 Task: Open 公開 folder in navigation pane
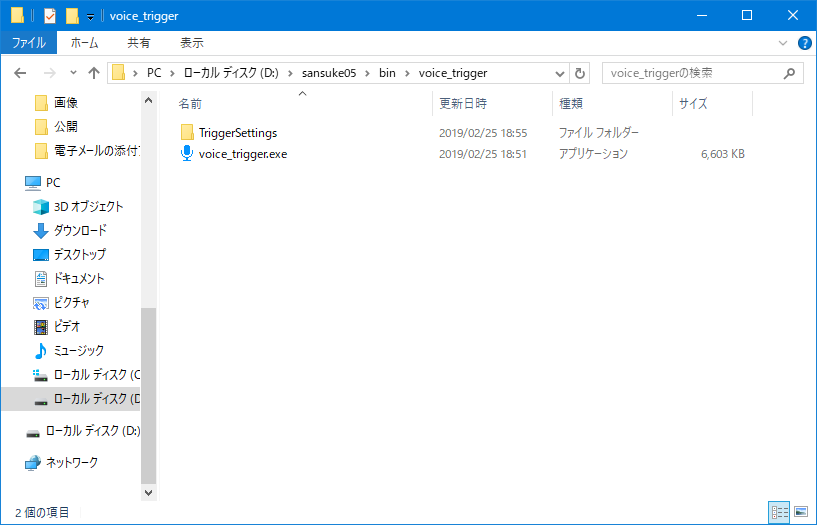pyautogui.click(x=66, y=127)
